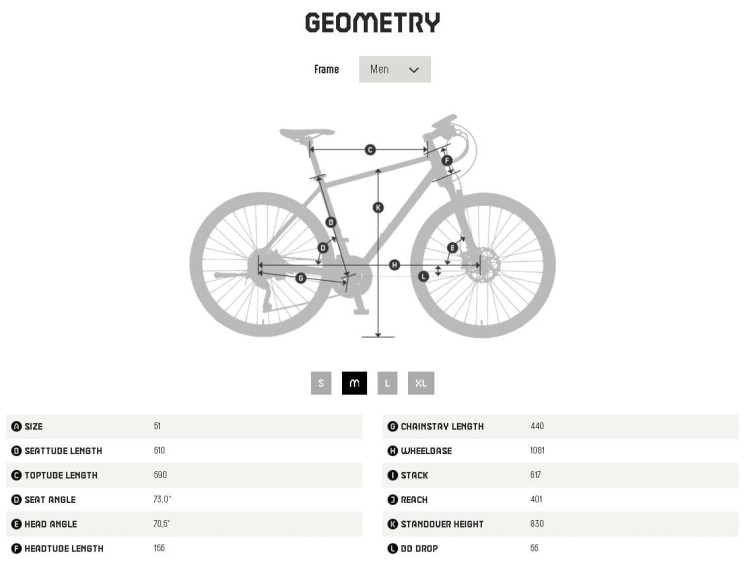
Task: Select standover height marker K in diagram
Action: coord(378,208)
